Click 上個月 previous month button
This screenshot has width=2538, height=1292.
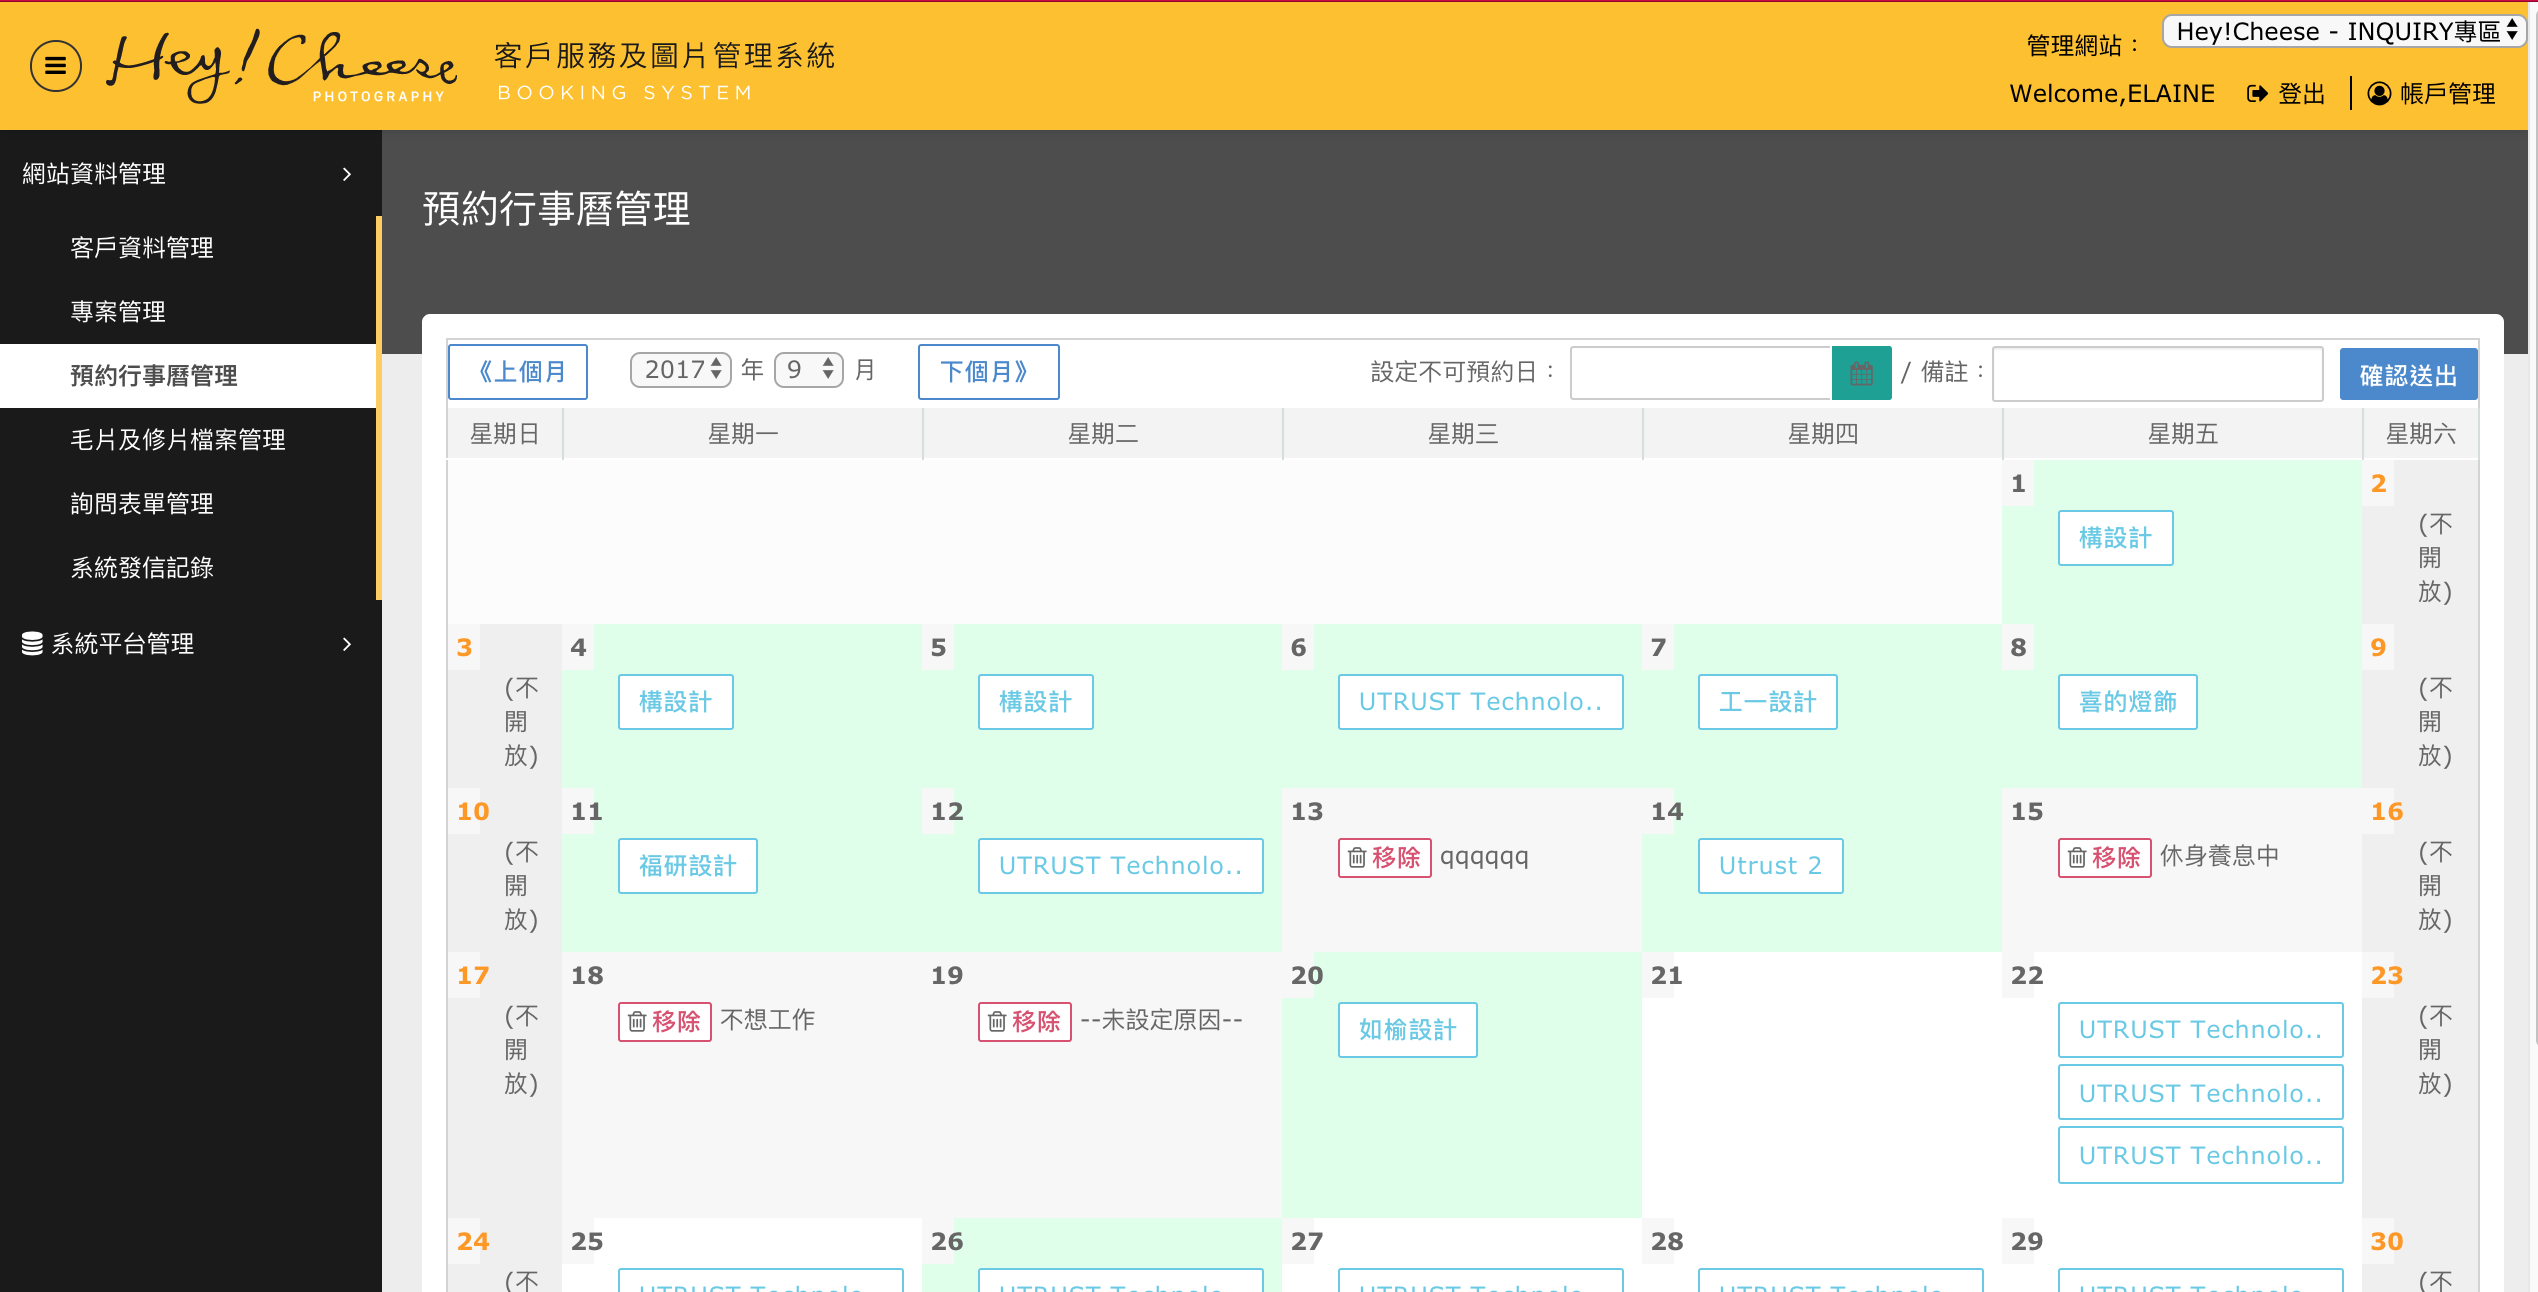click(x=520, y=371)
